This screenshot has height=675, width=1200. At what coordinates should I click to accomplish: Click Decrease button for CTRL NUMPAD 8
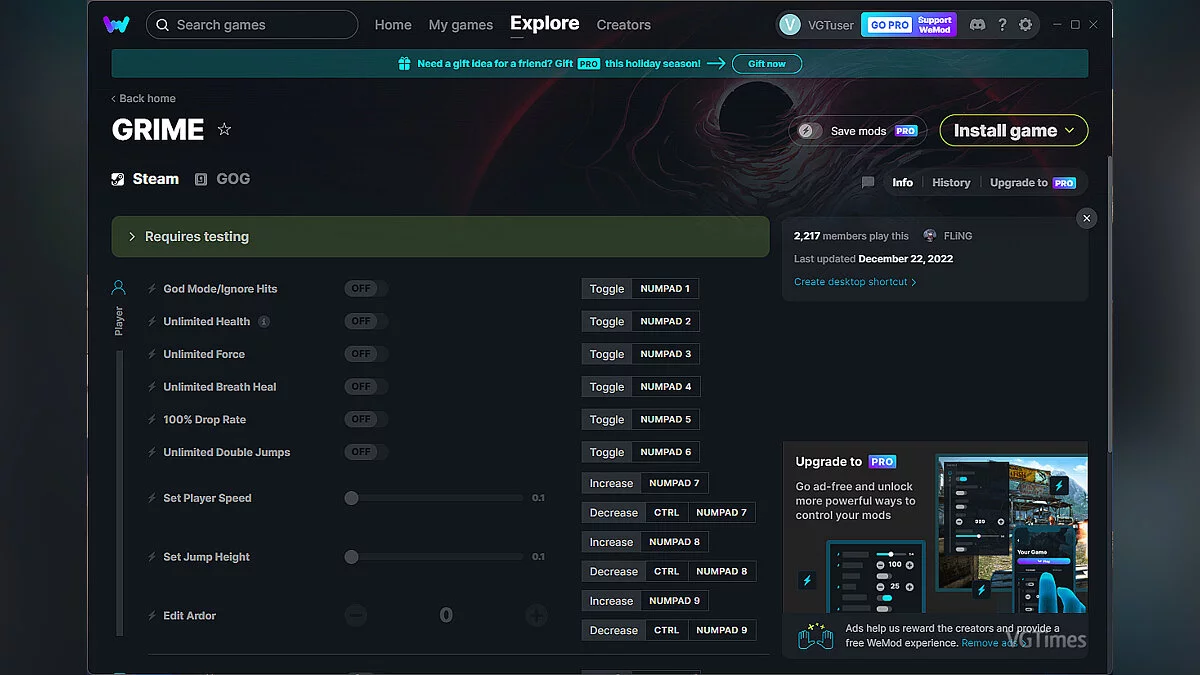pos(614,572)
